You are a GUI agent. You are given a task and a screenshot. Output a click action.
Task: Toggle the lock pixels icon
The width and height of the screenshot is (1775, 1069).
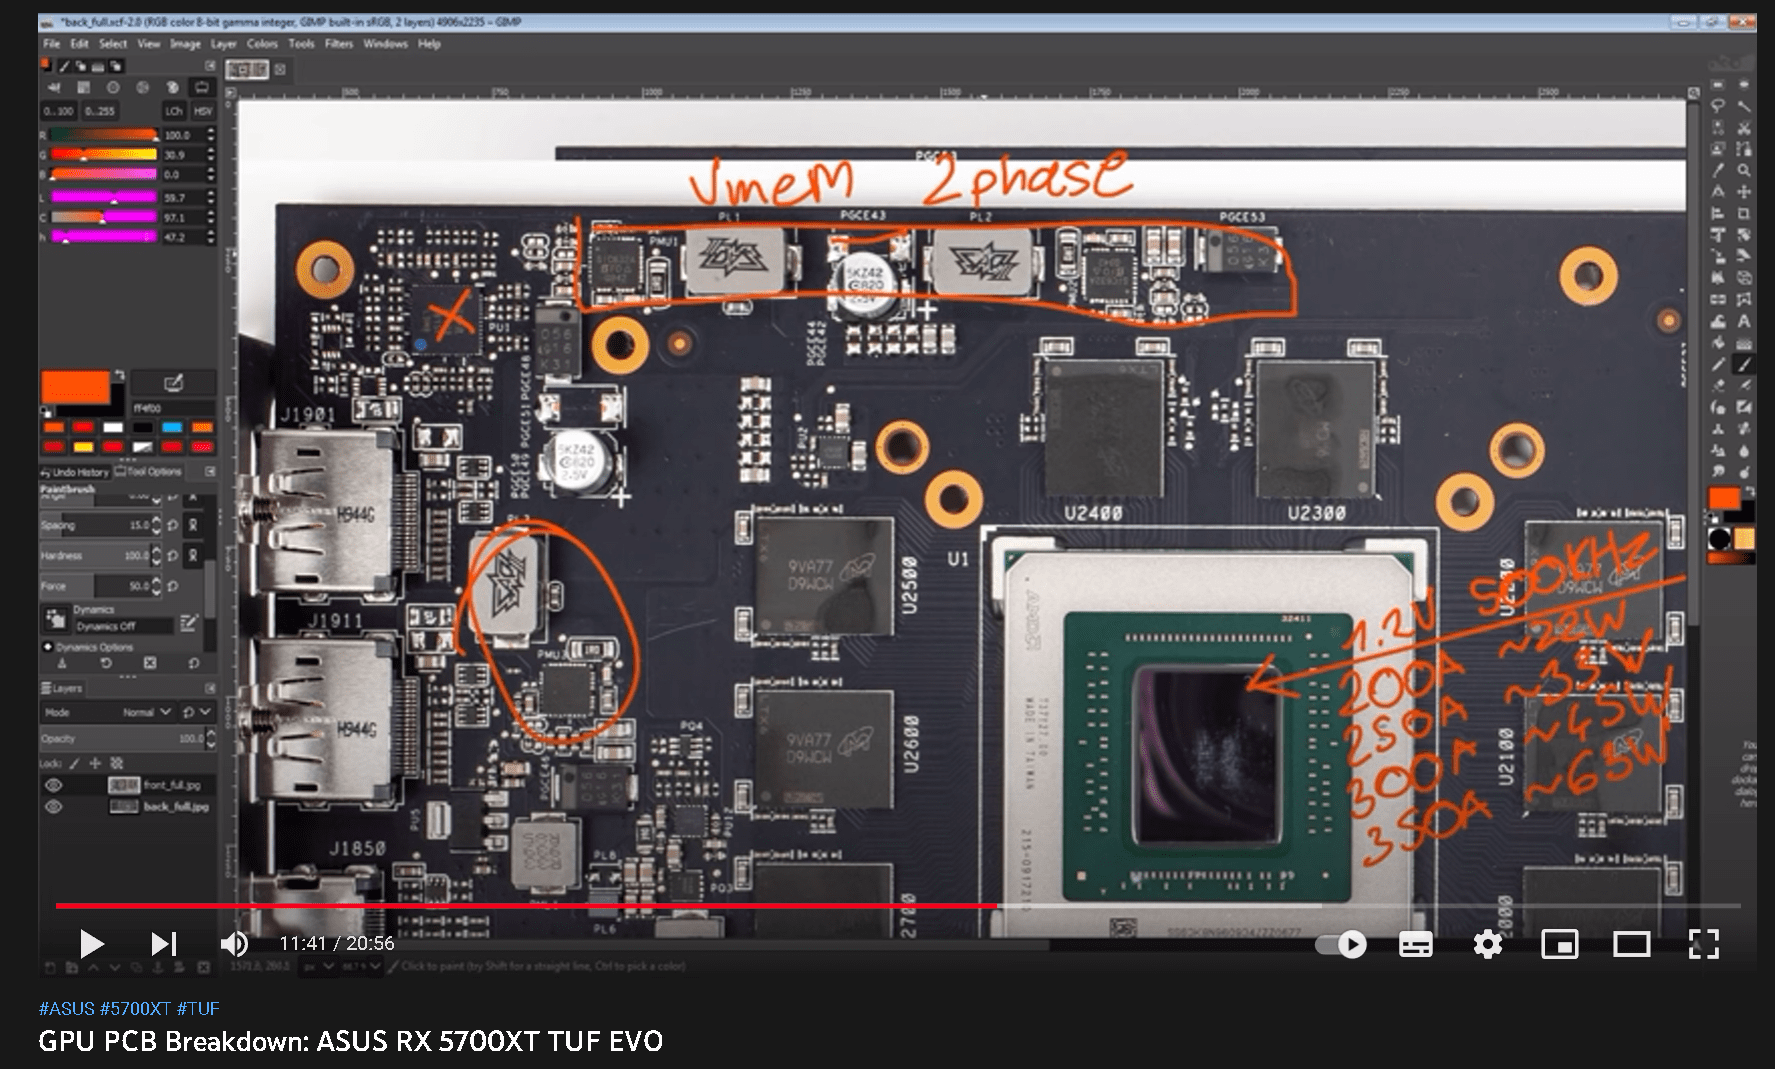(74, 763)
